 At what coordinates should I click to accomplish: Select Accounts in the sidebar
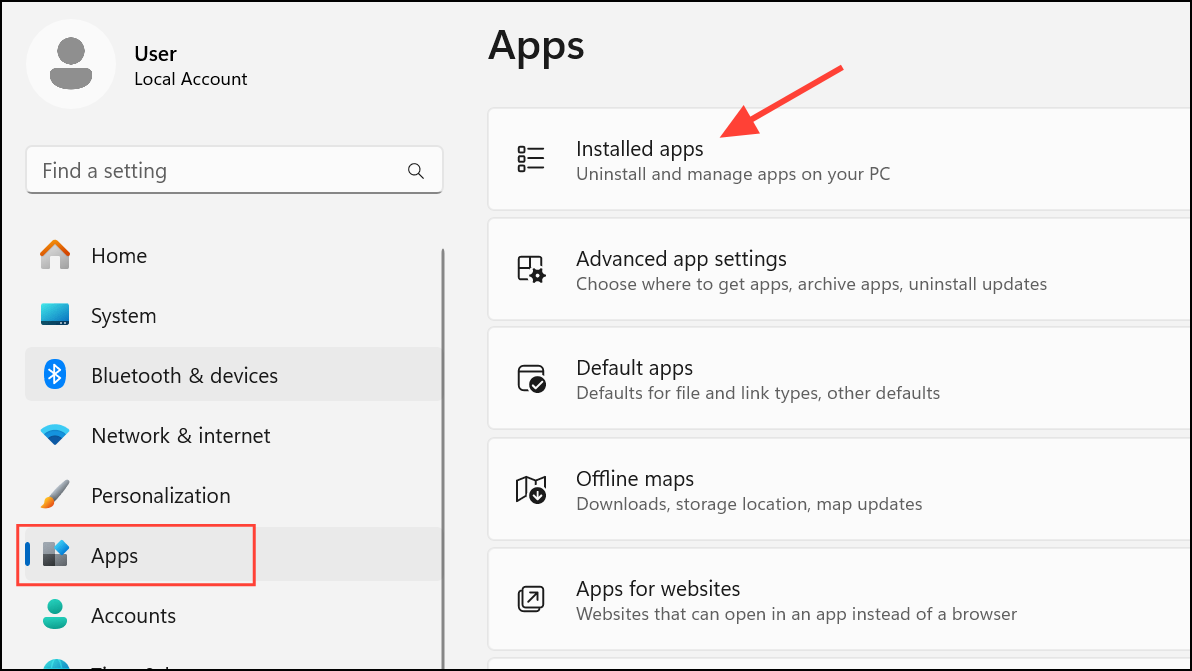[x=133, y=616]
